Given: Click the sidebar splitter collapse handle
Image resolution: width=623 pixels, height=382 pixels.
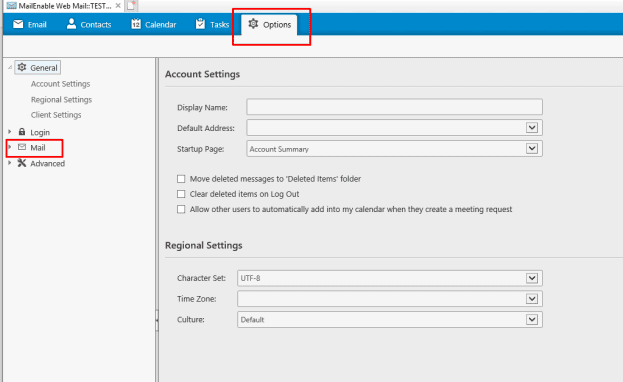Looking at the screenshot, I should coord(157,319).
